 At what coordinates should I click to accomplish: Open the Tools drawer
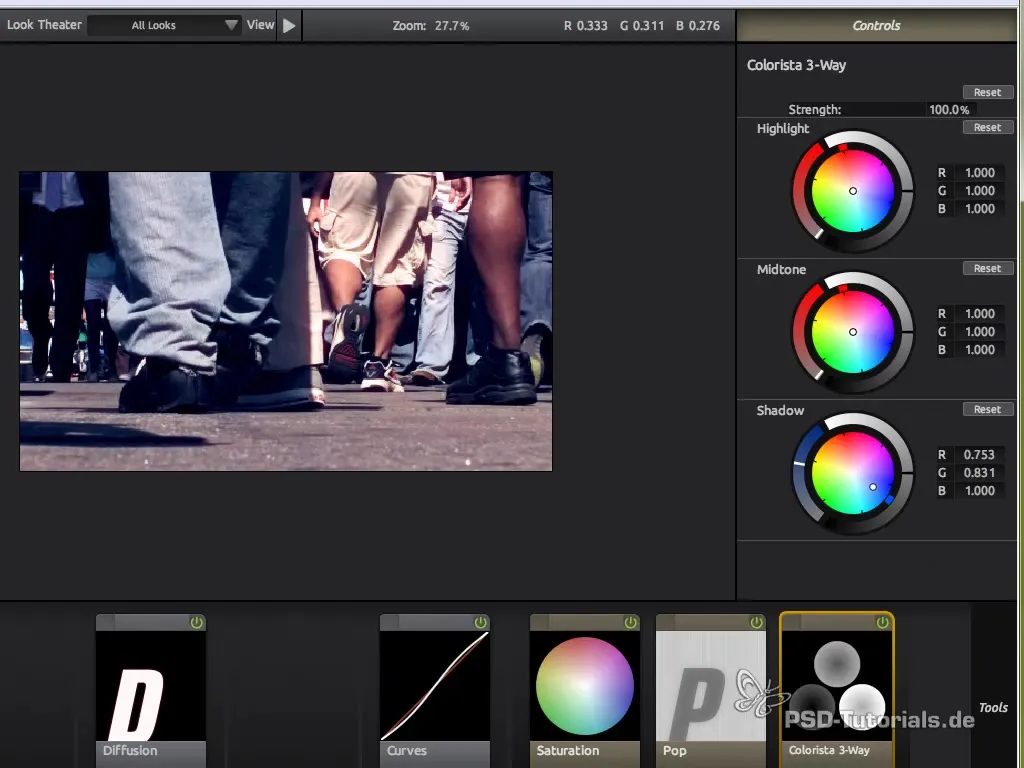tap(993, 707)
